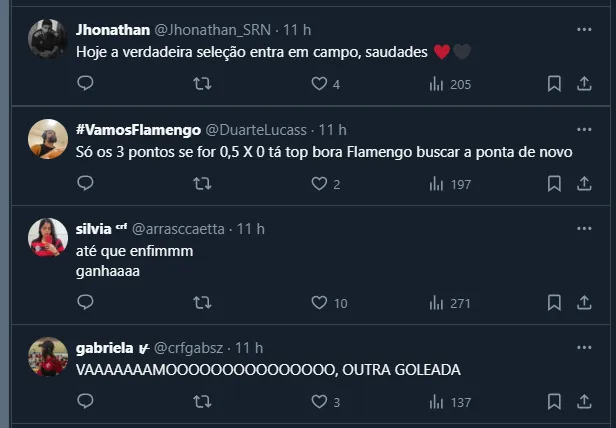This screenshot has height=428, width=616.
Task: Open more options on Jhonathan's tweet
Action: pyautogui.click(x=585, y=28)
